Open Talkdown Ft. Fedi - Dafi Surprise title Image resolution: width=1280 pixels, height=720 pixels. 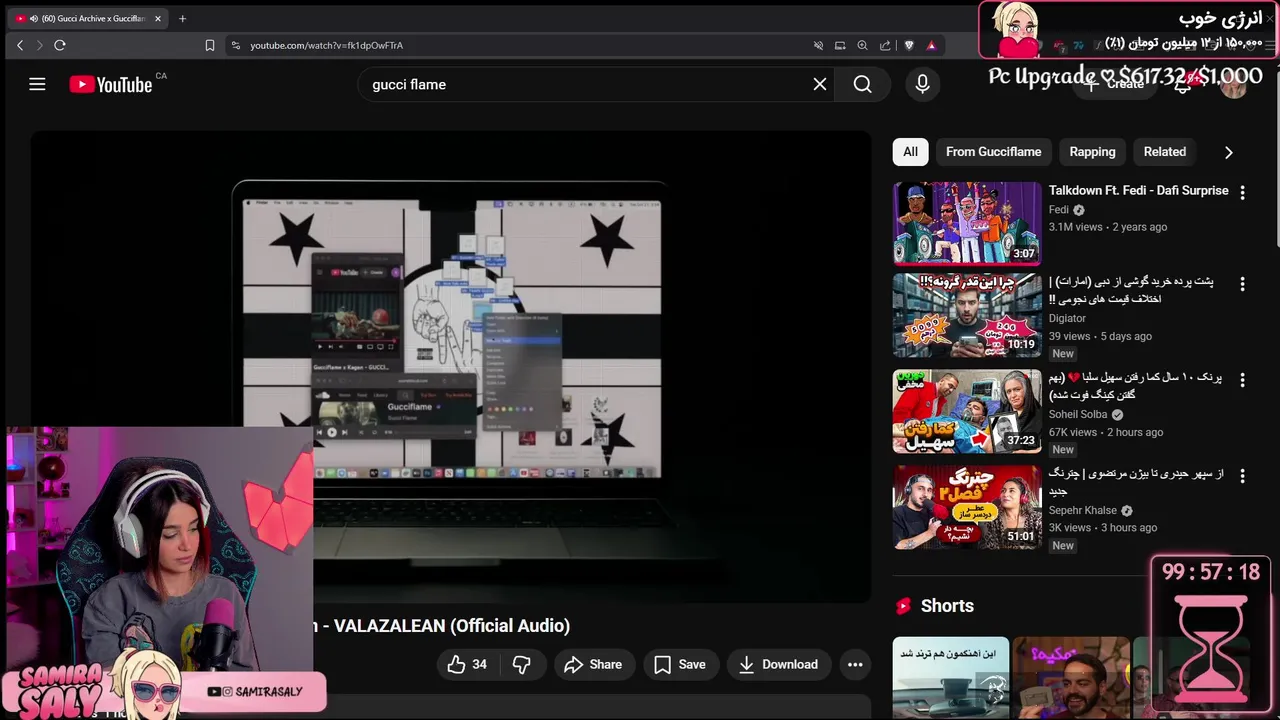coord(1138,190)
